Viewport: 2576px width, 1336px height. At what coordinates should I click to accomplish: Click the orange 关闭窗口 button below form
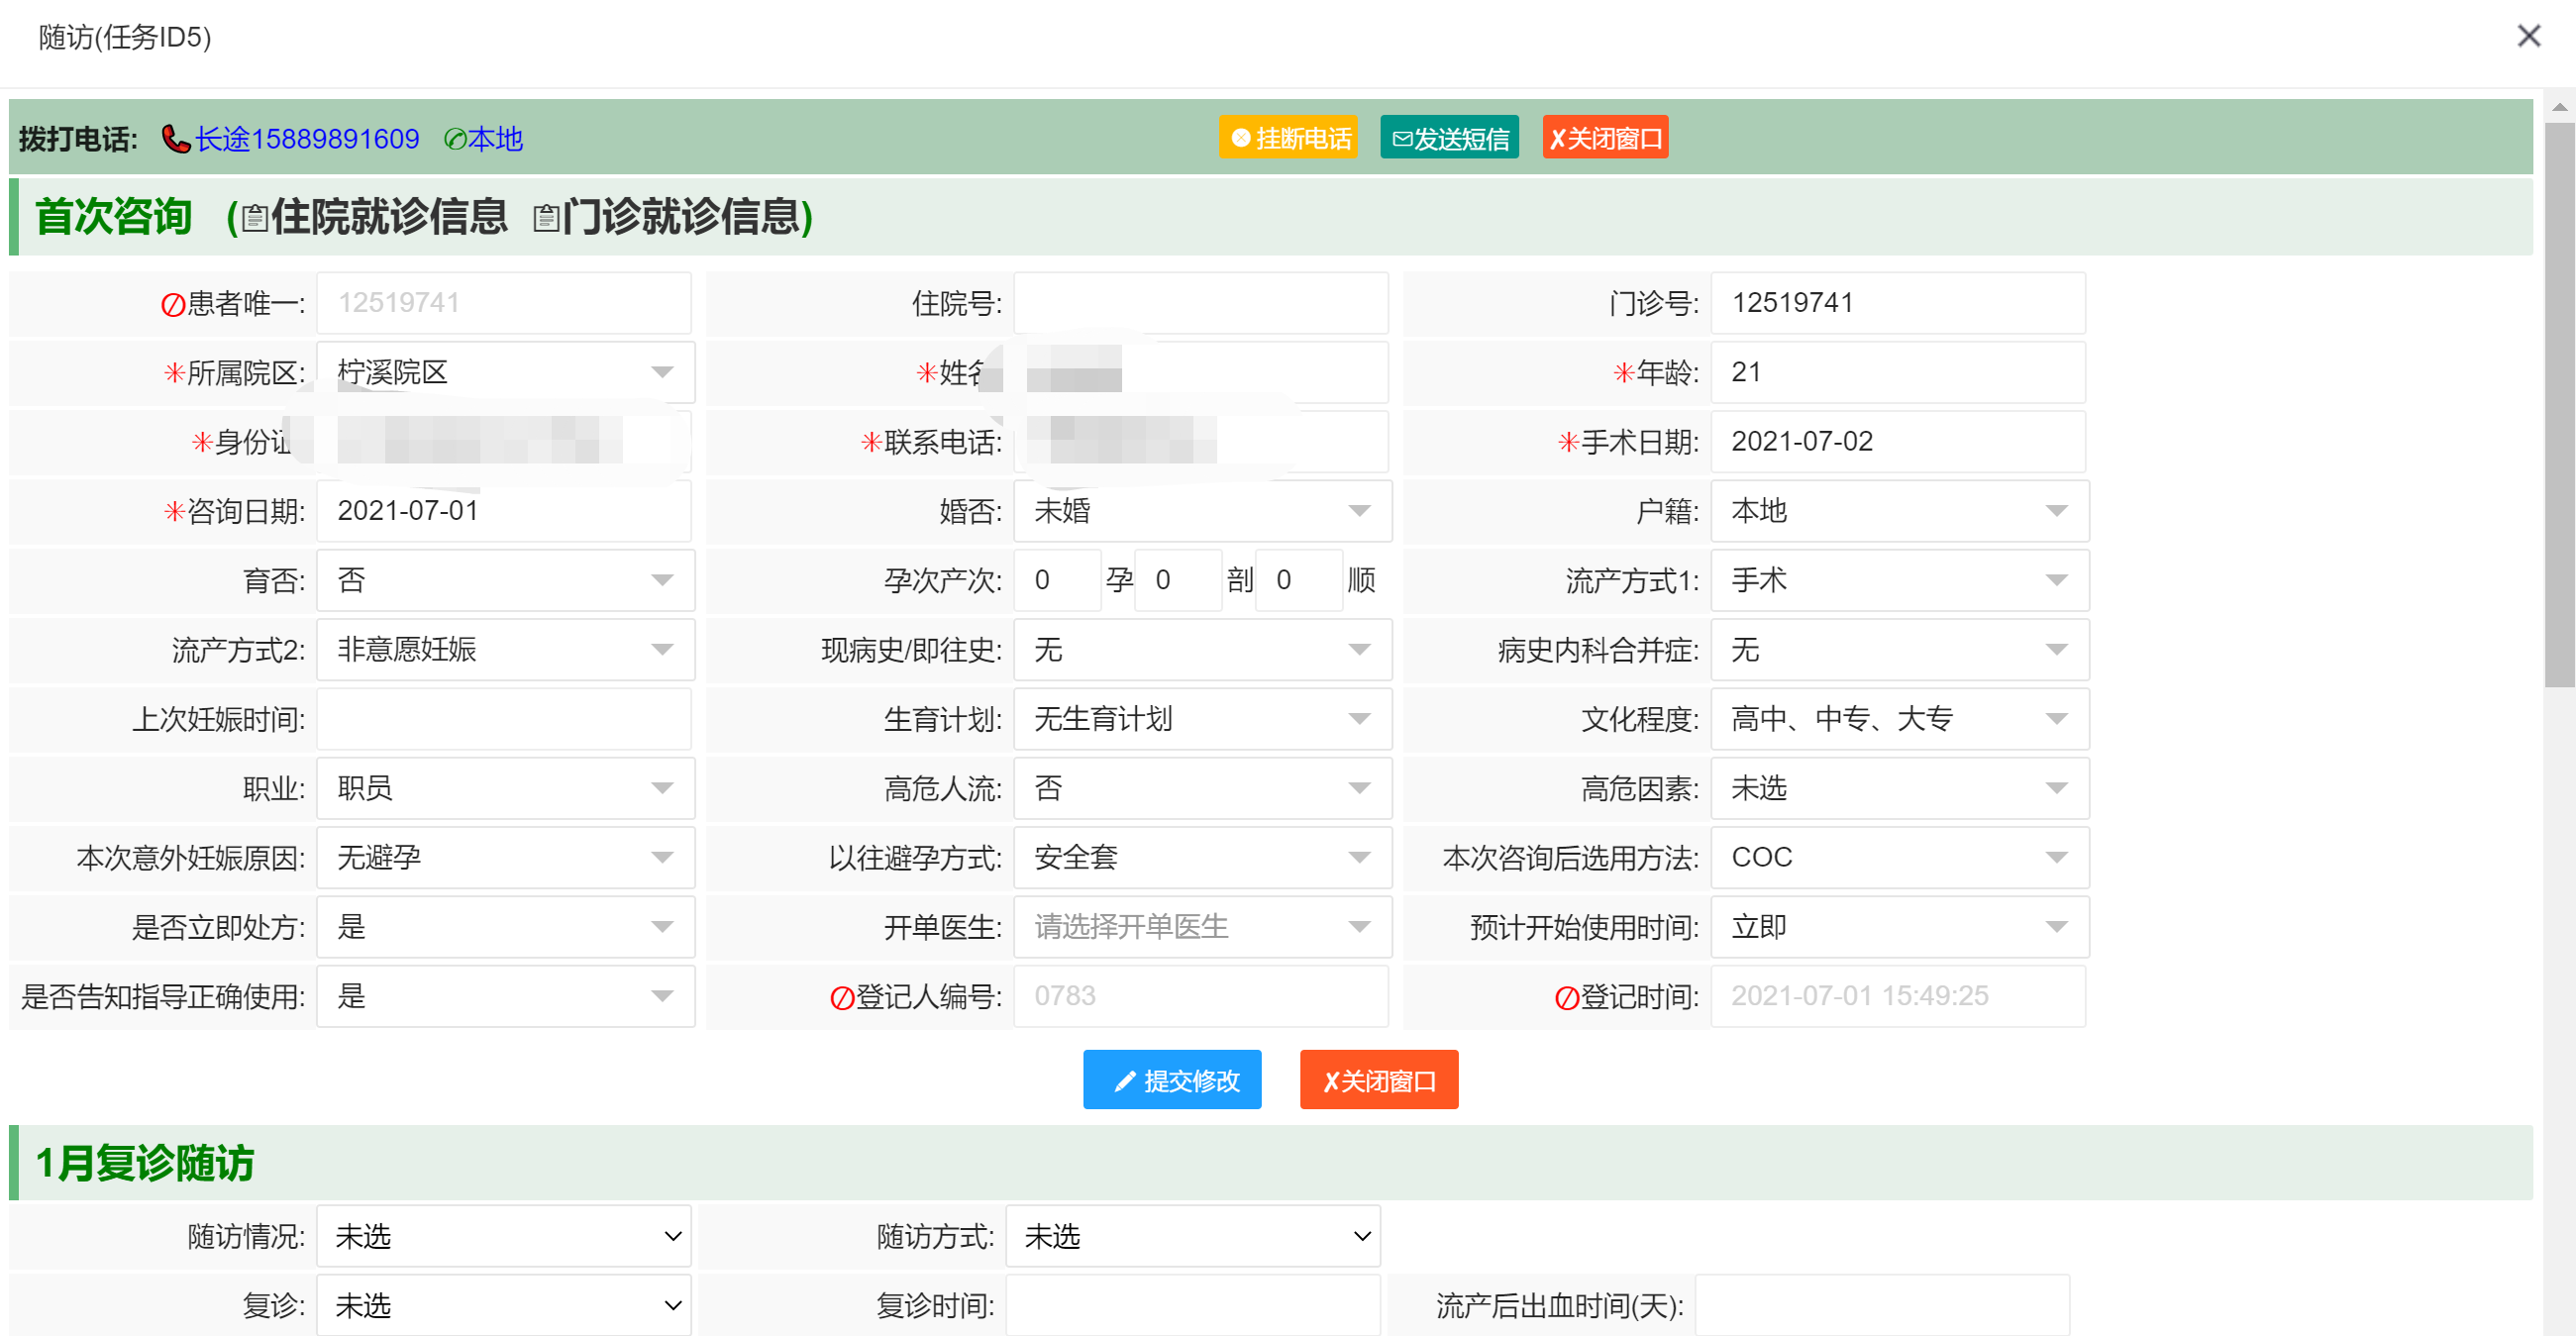click(1379, 1080)
